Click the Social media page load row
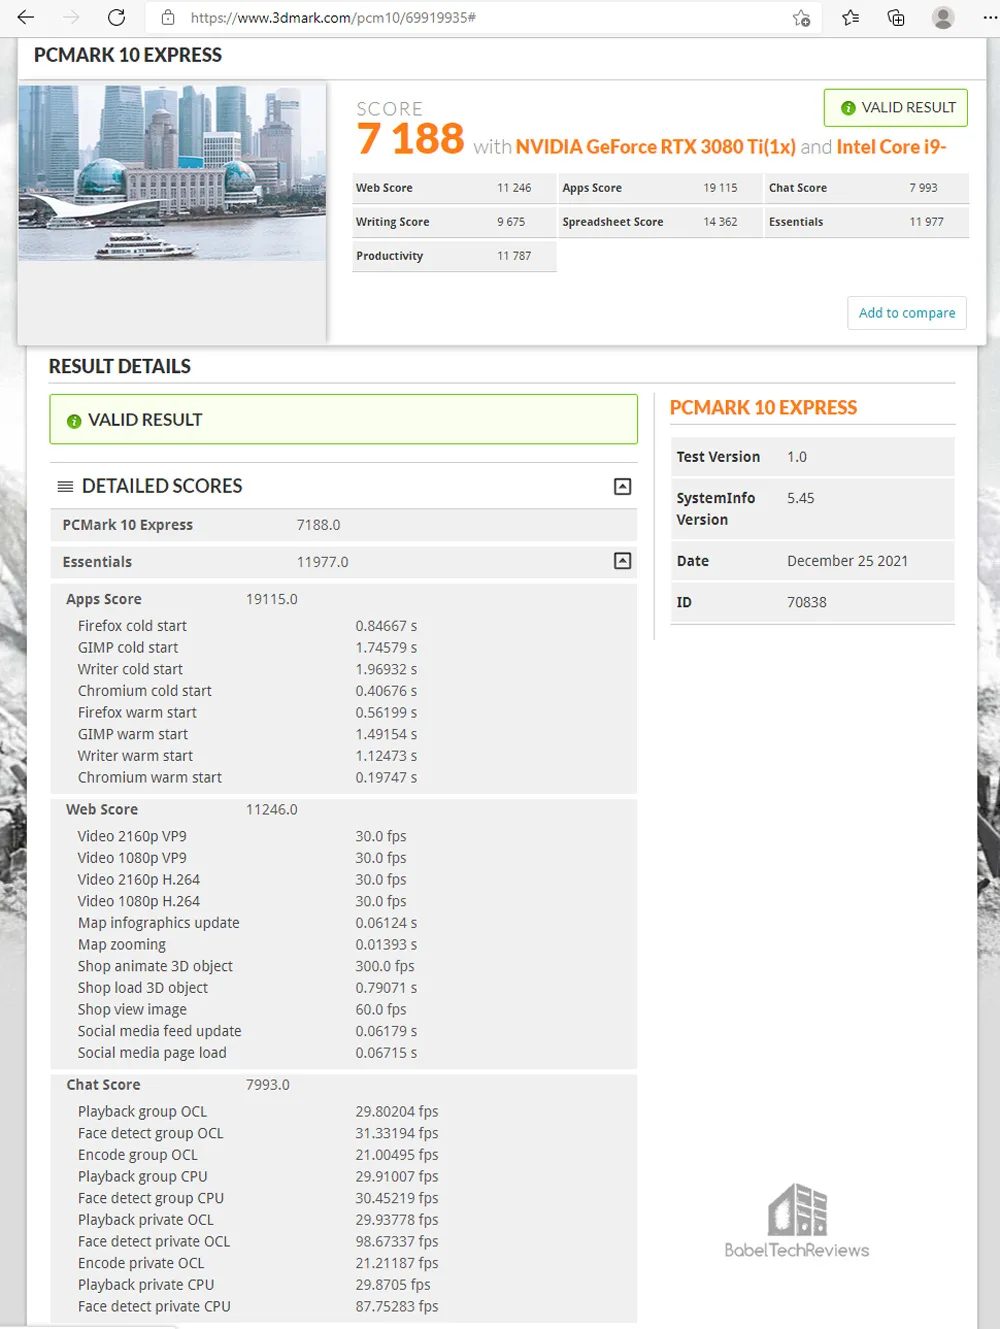Screen dimensions: 1000x1329 pos(344,1053)
